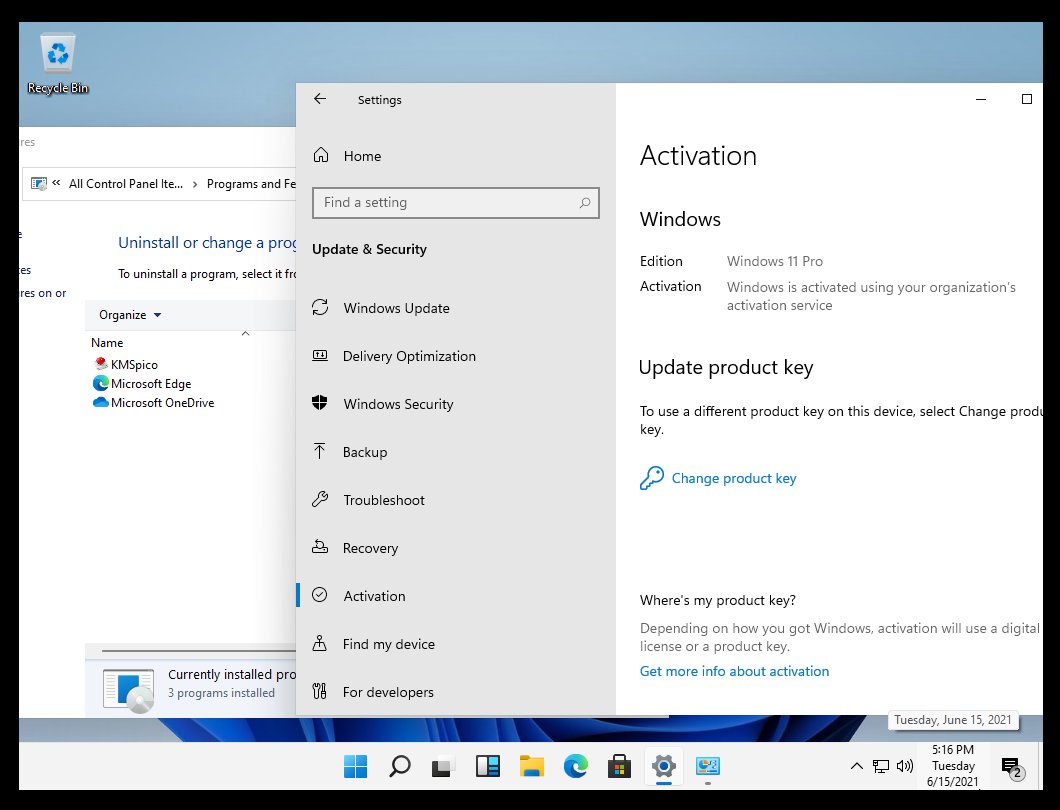Image resolution: width=1060 pixels, height=810 pixels.
Task: Click the network icon in the system tray
Action: (x=881, y=766)
